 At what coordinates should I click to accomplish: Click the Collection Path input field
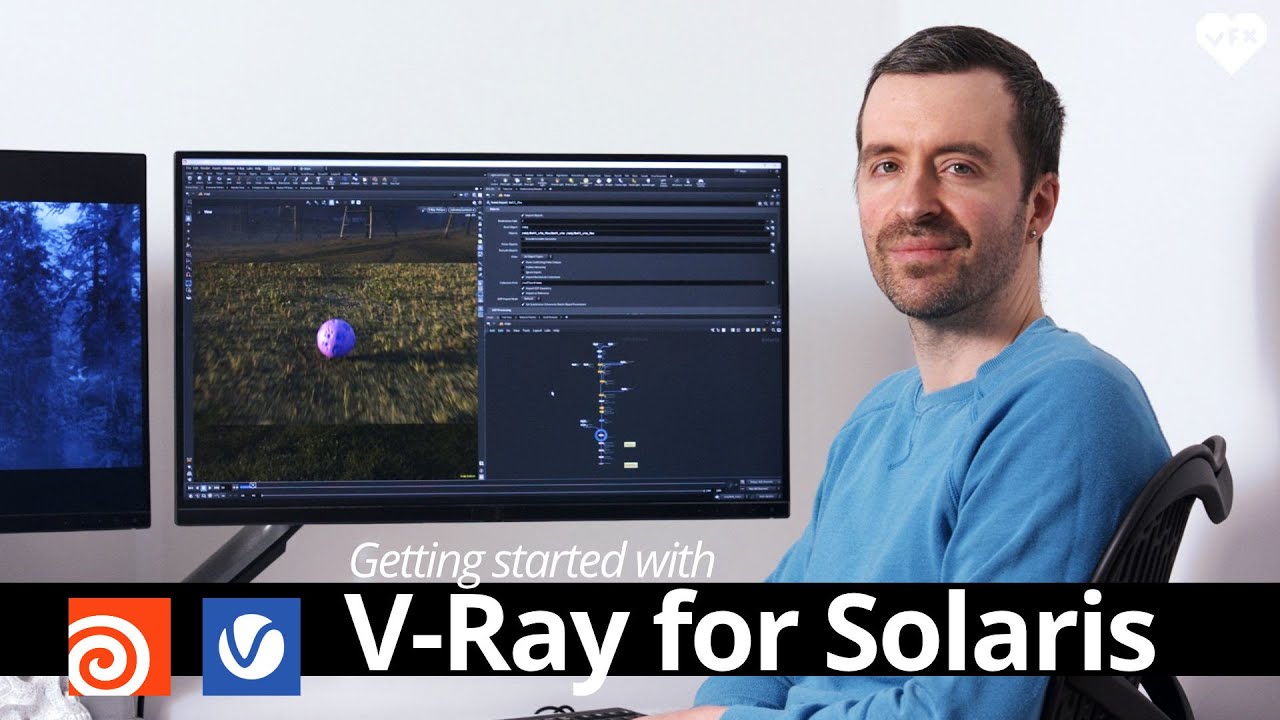tap(642, 283)
